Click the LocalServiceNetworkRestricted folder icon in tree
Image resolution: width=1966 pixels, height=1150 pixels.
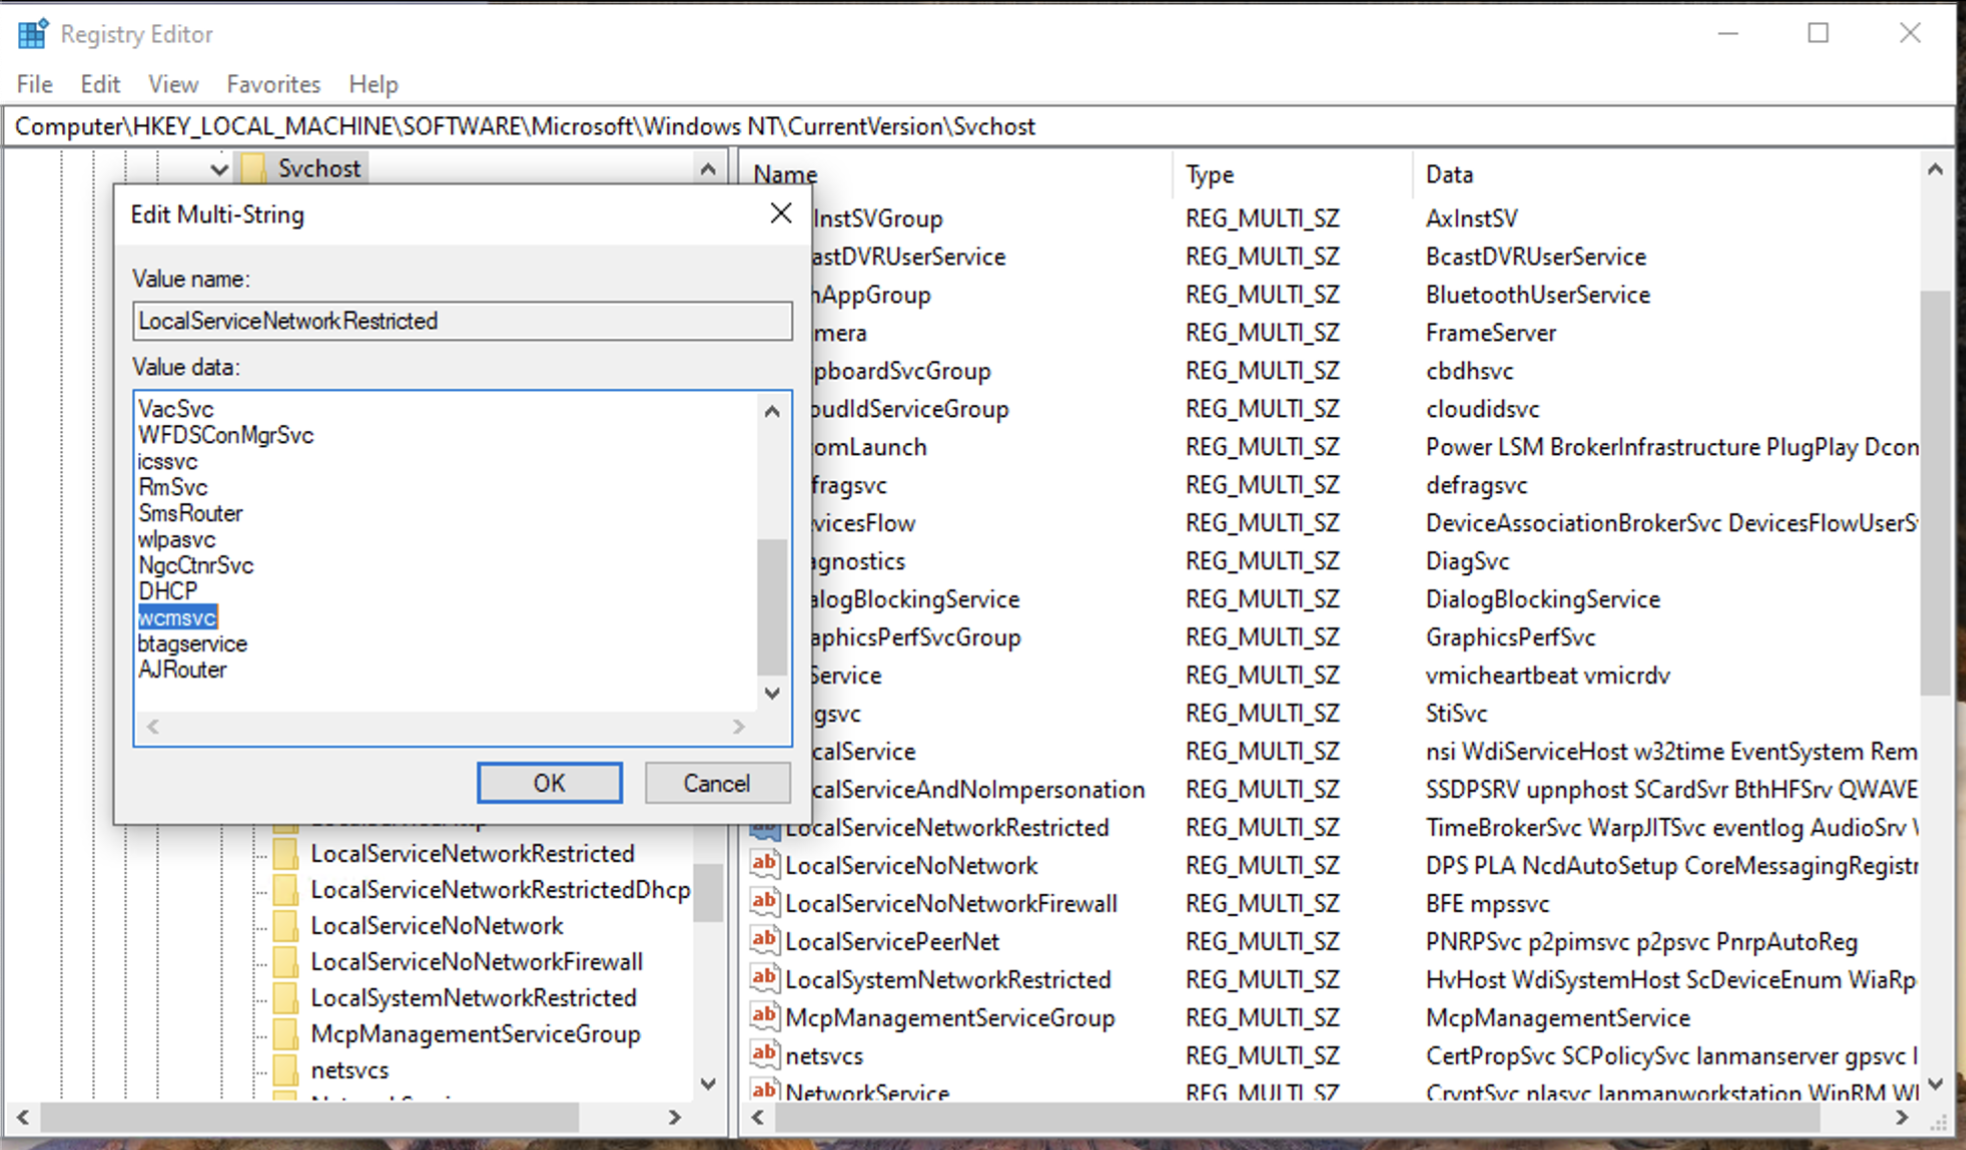click(x=286, y=853)
